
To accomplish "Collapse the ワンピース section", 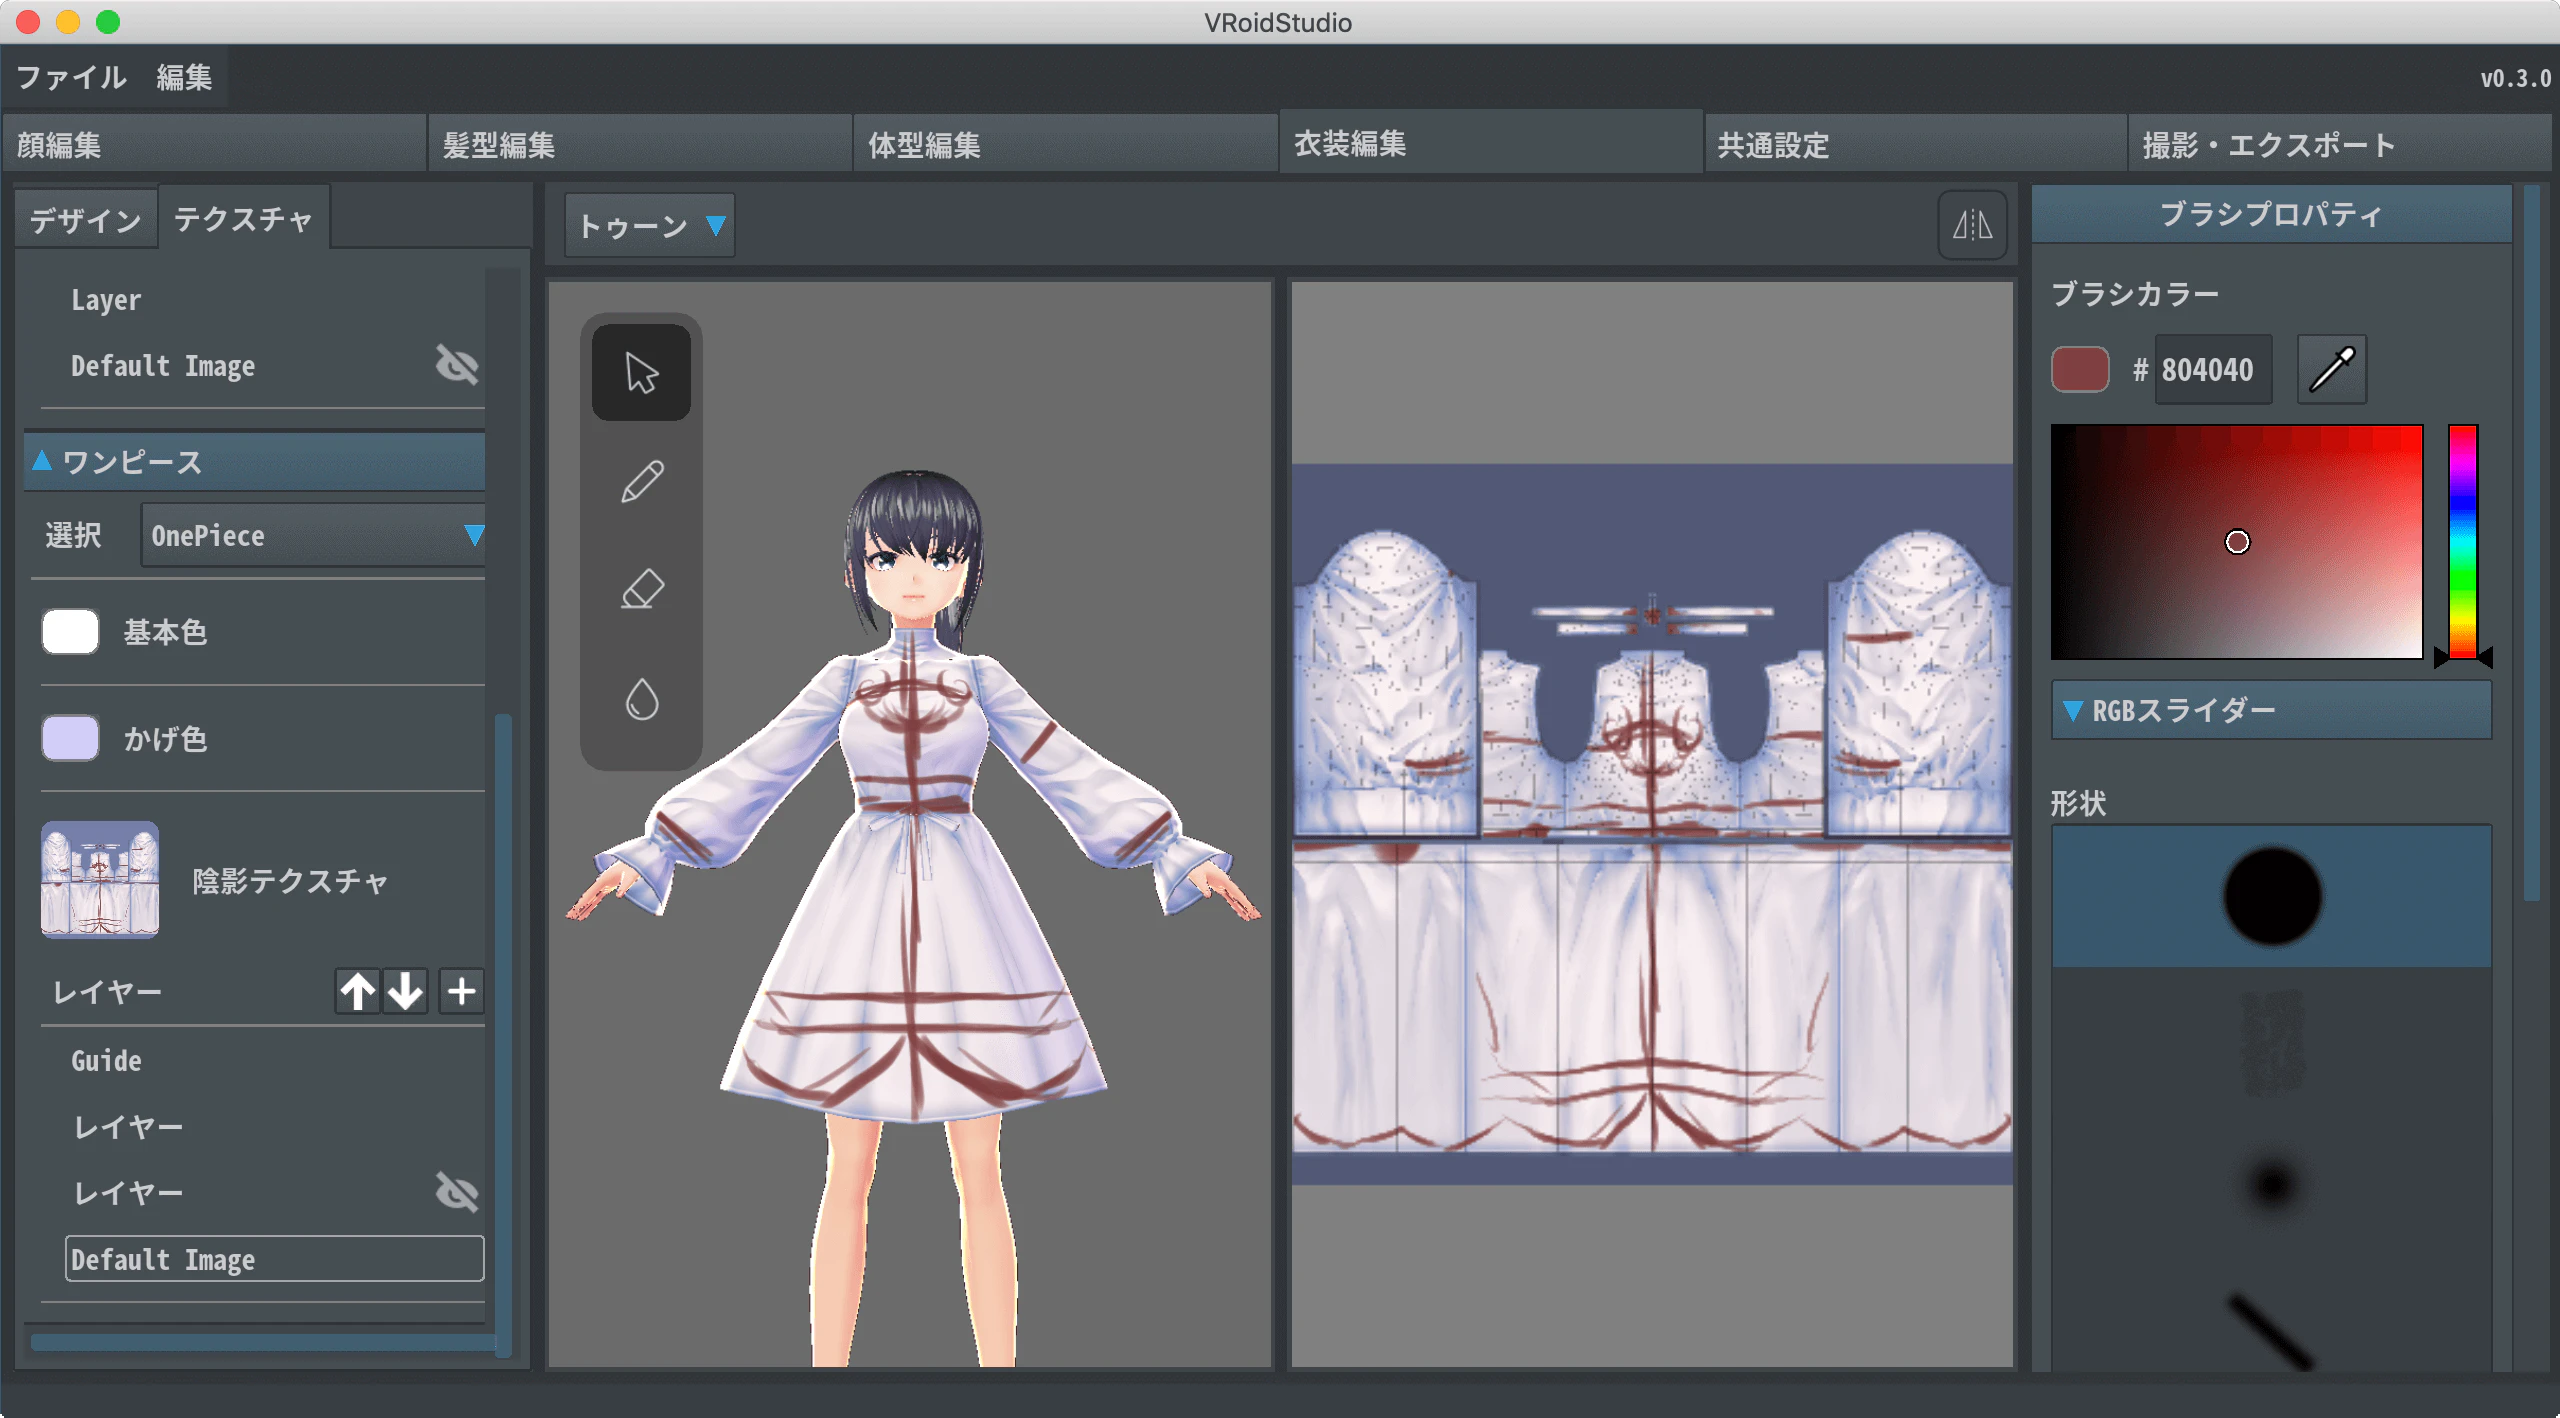I will coord(255,462).
